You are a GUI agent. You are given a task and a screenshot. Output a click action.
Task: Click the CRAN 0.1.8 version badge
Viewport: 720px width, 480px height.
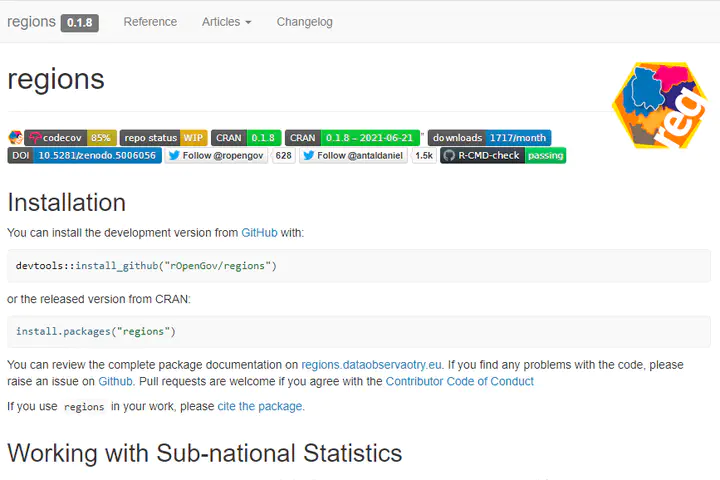click(246, 138)
